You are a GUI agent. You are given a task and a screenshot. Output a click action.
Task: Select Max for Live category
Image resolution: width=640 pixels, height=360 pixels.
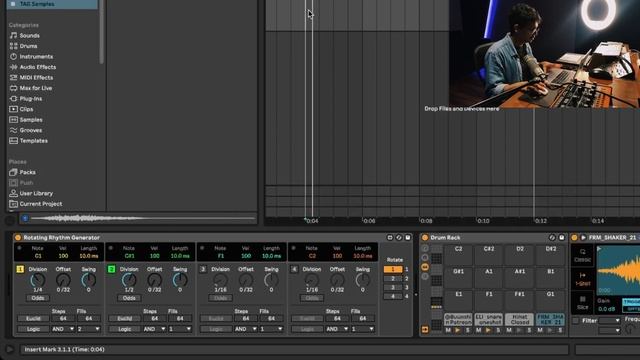36,88
